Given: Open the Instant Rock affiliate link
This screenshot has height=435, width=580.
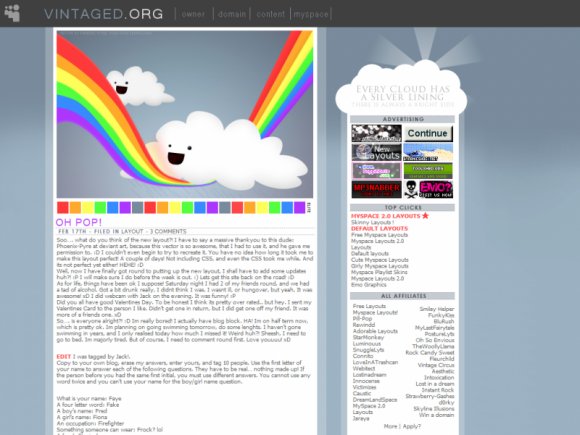Looking at the screenshot, I should tap(438, 390).
